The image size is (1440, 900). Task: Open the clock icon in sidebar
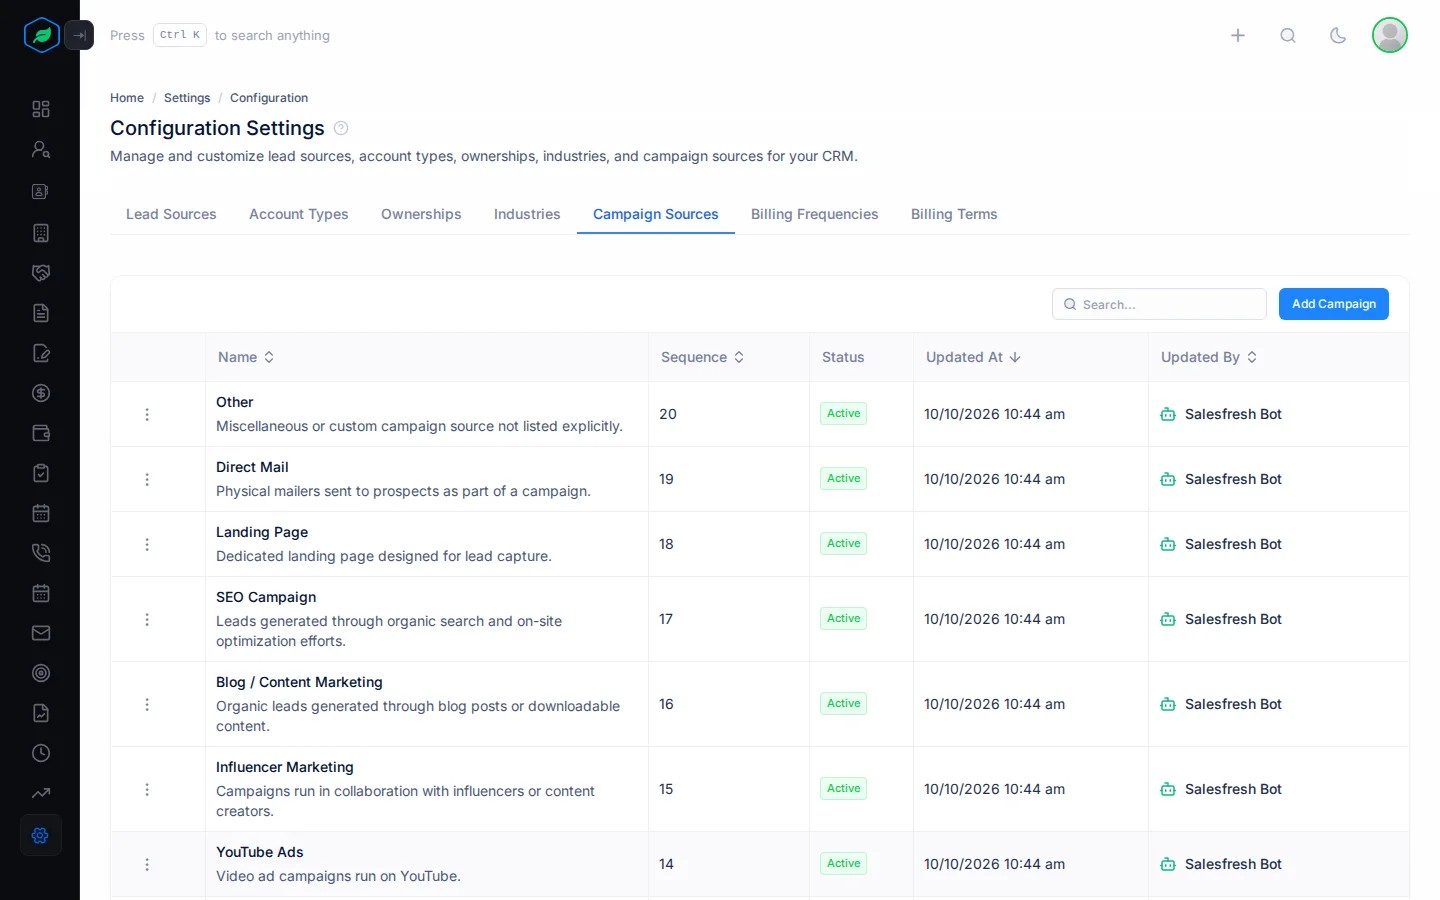pos(41,753)
